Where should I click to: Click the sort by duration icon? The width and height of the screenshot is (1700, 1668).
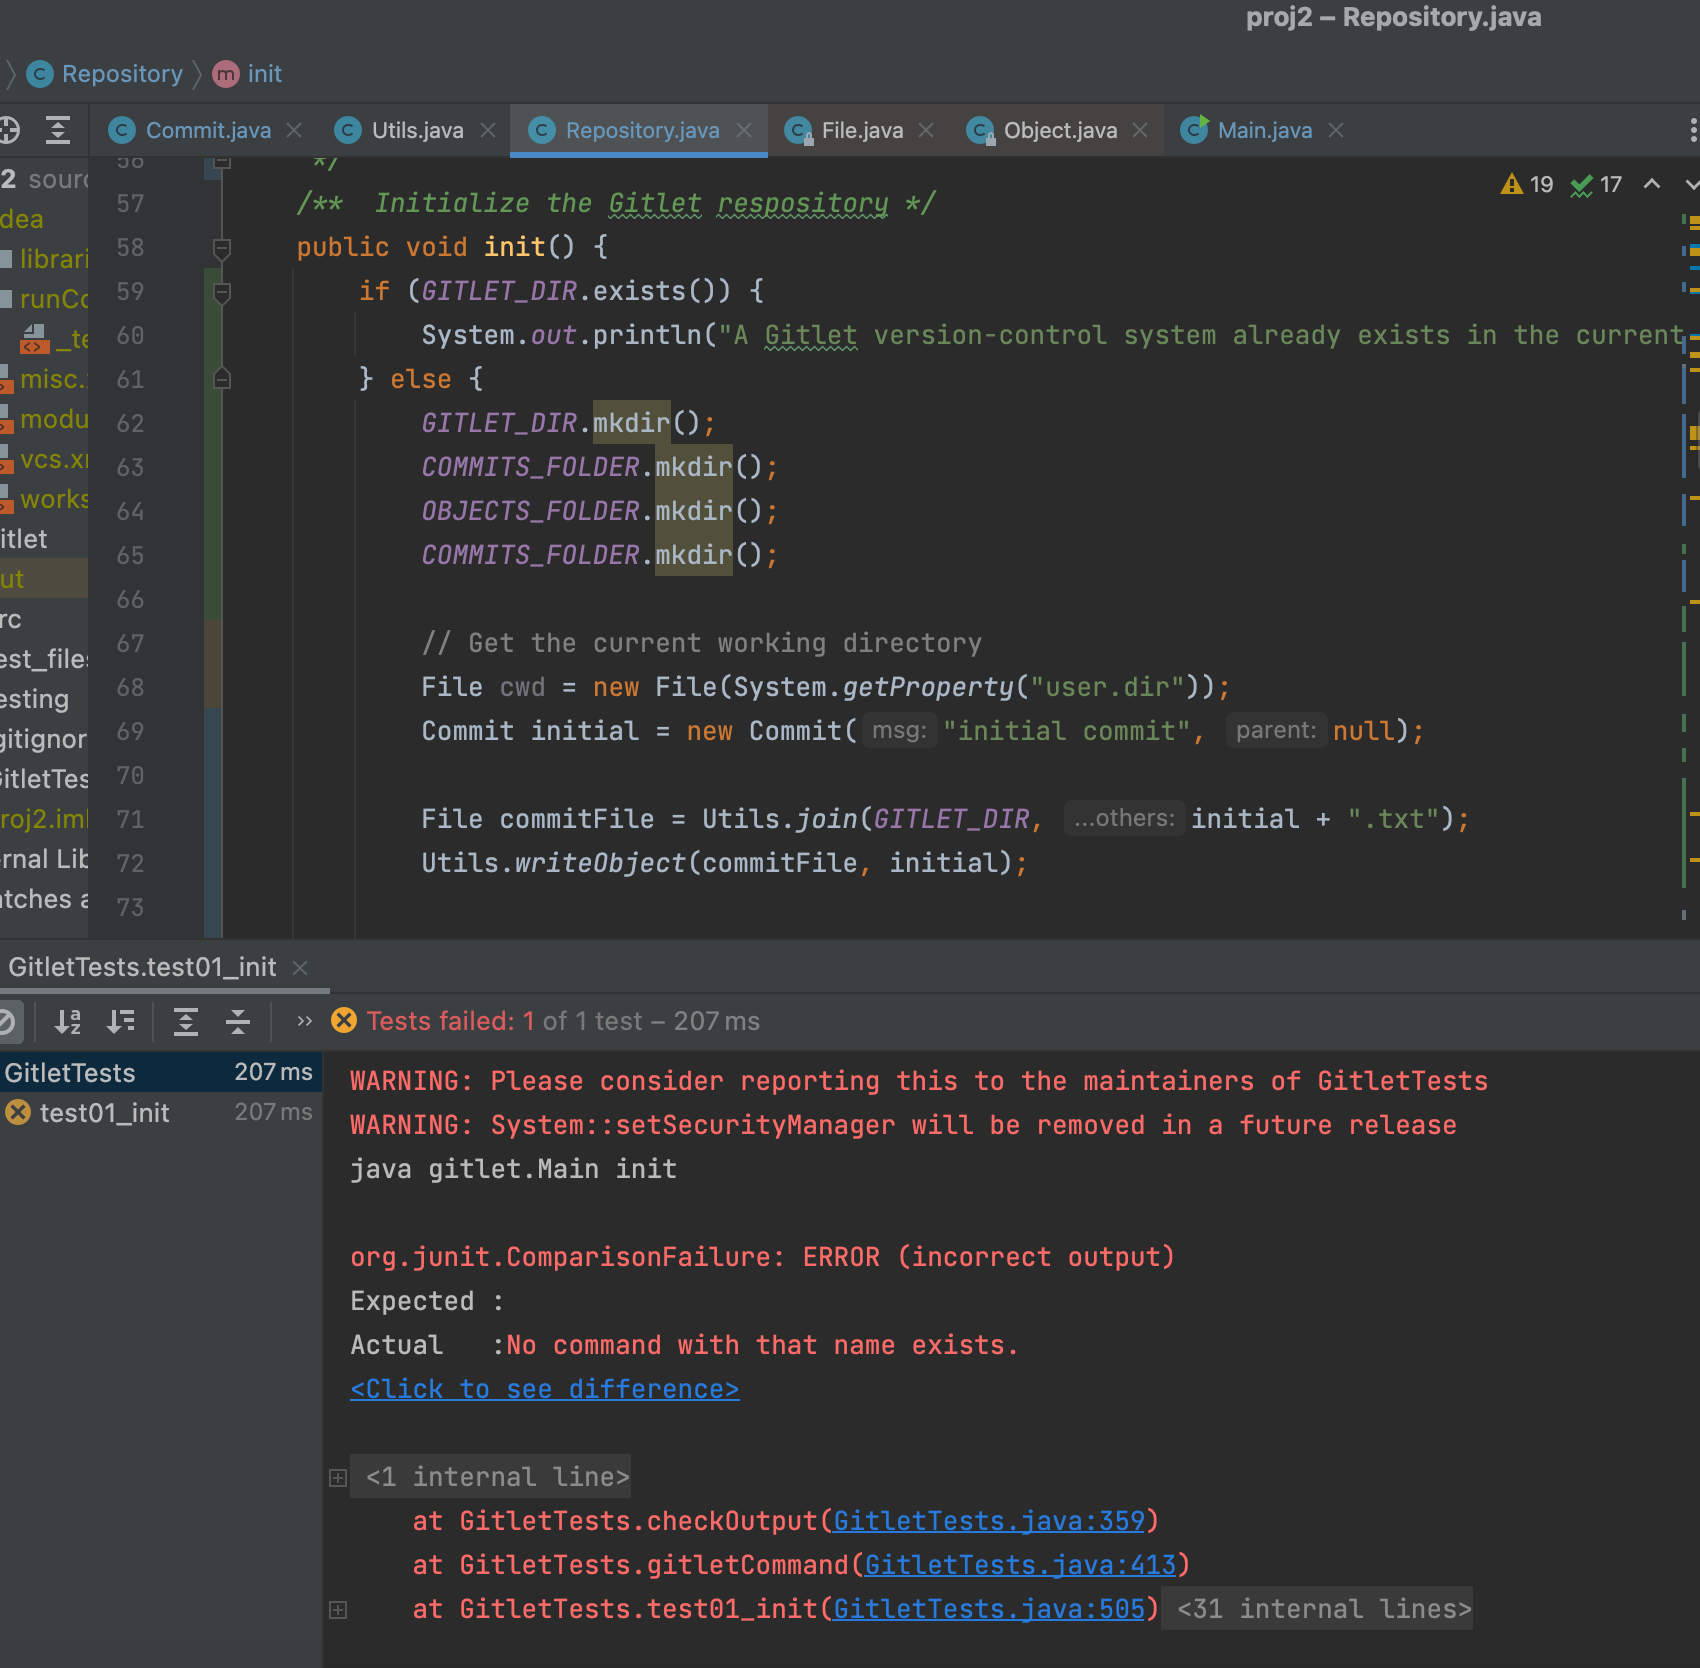click(x=121, y=1021)
